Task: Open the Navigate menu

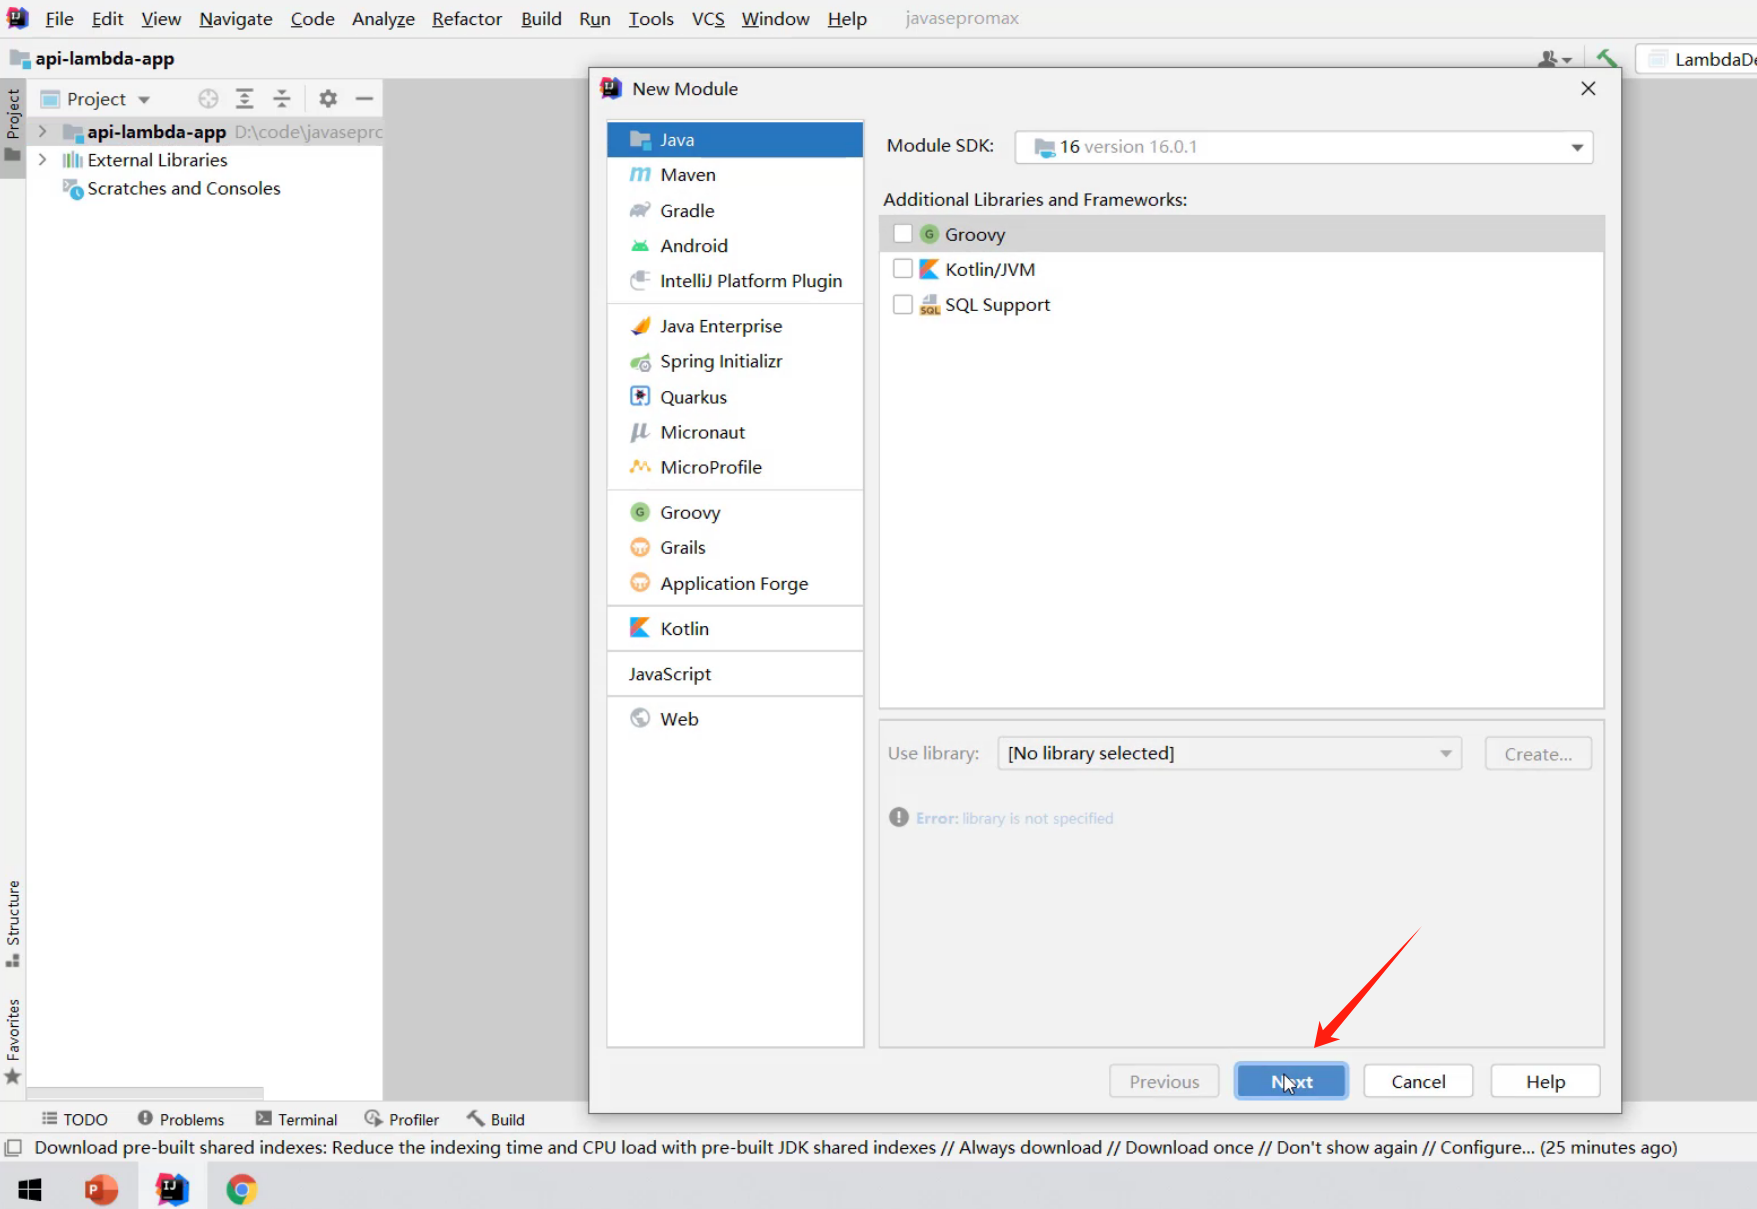Action: [x=236, y=19]
